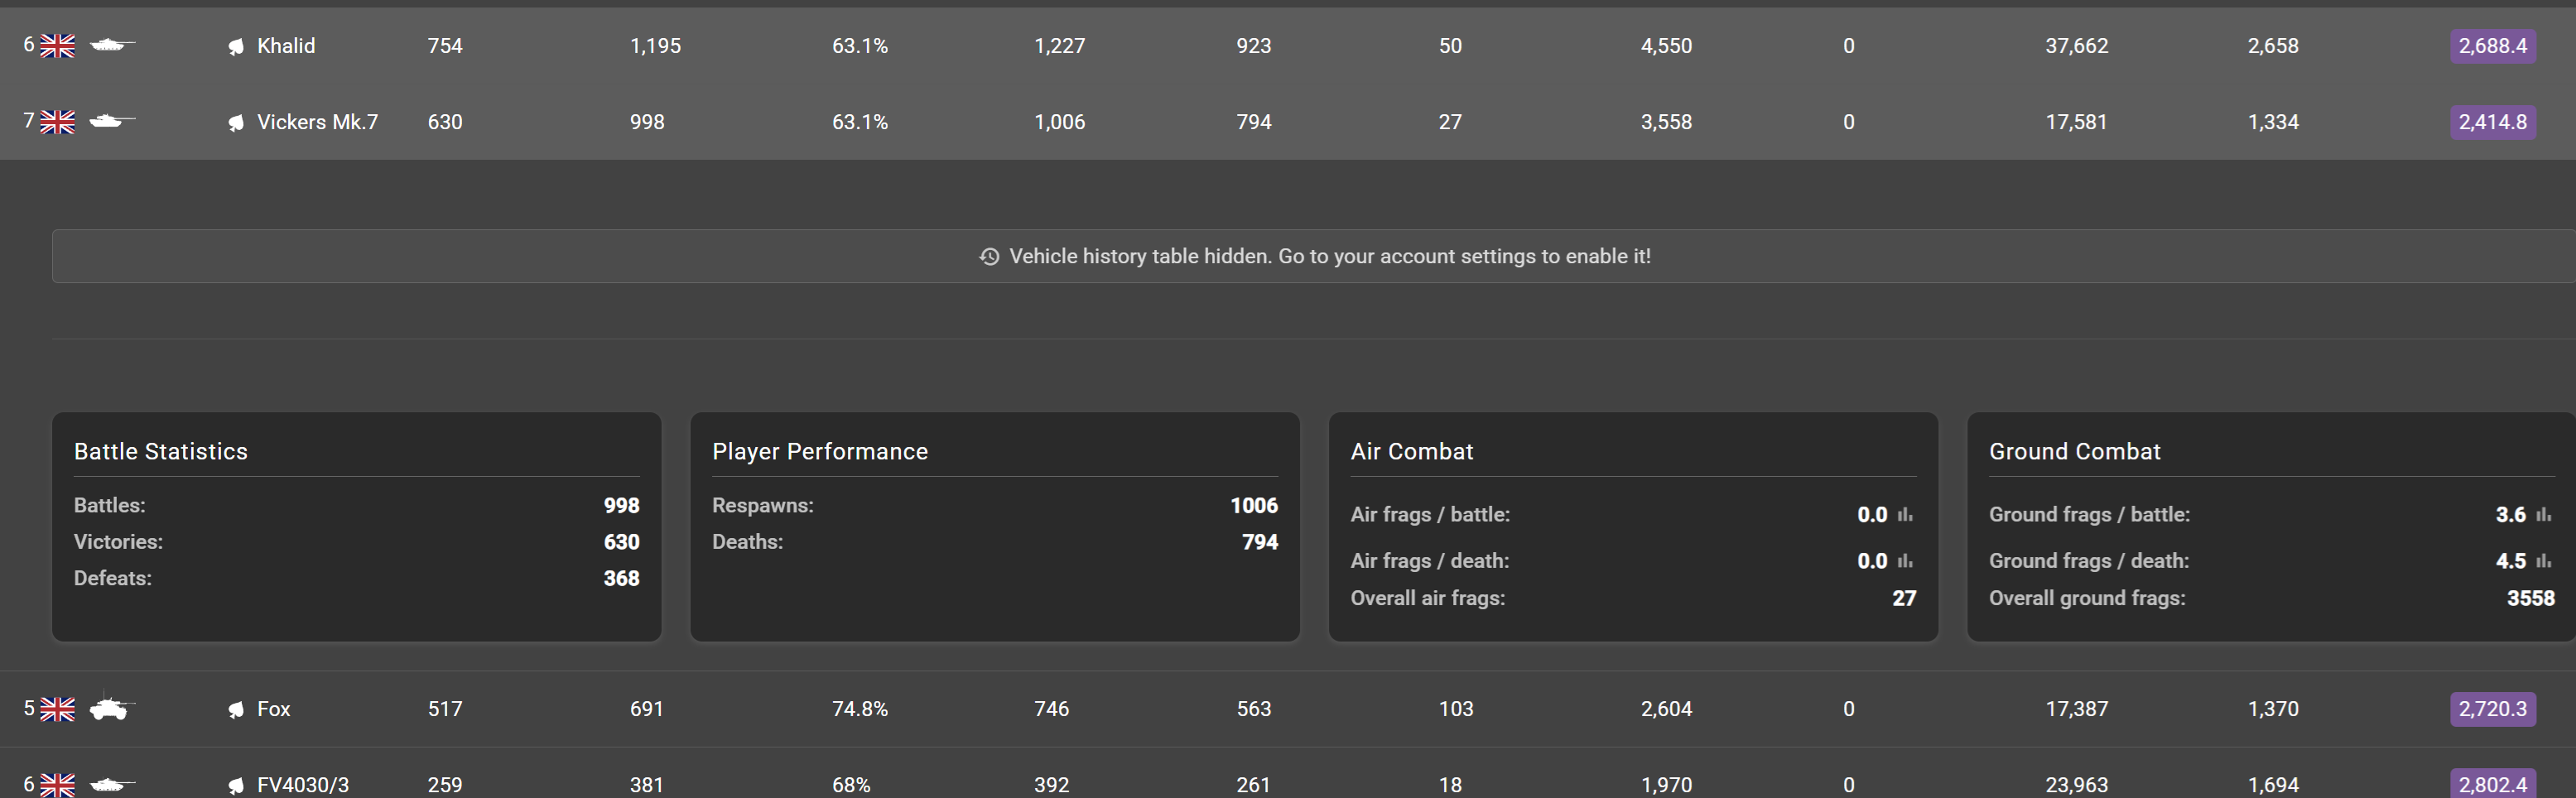The width and height of the screenshot is (2576, 798).
Task: Click the purple 2,720.3 badge for Fox
Action: (x=2491, y=709)
